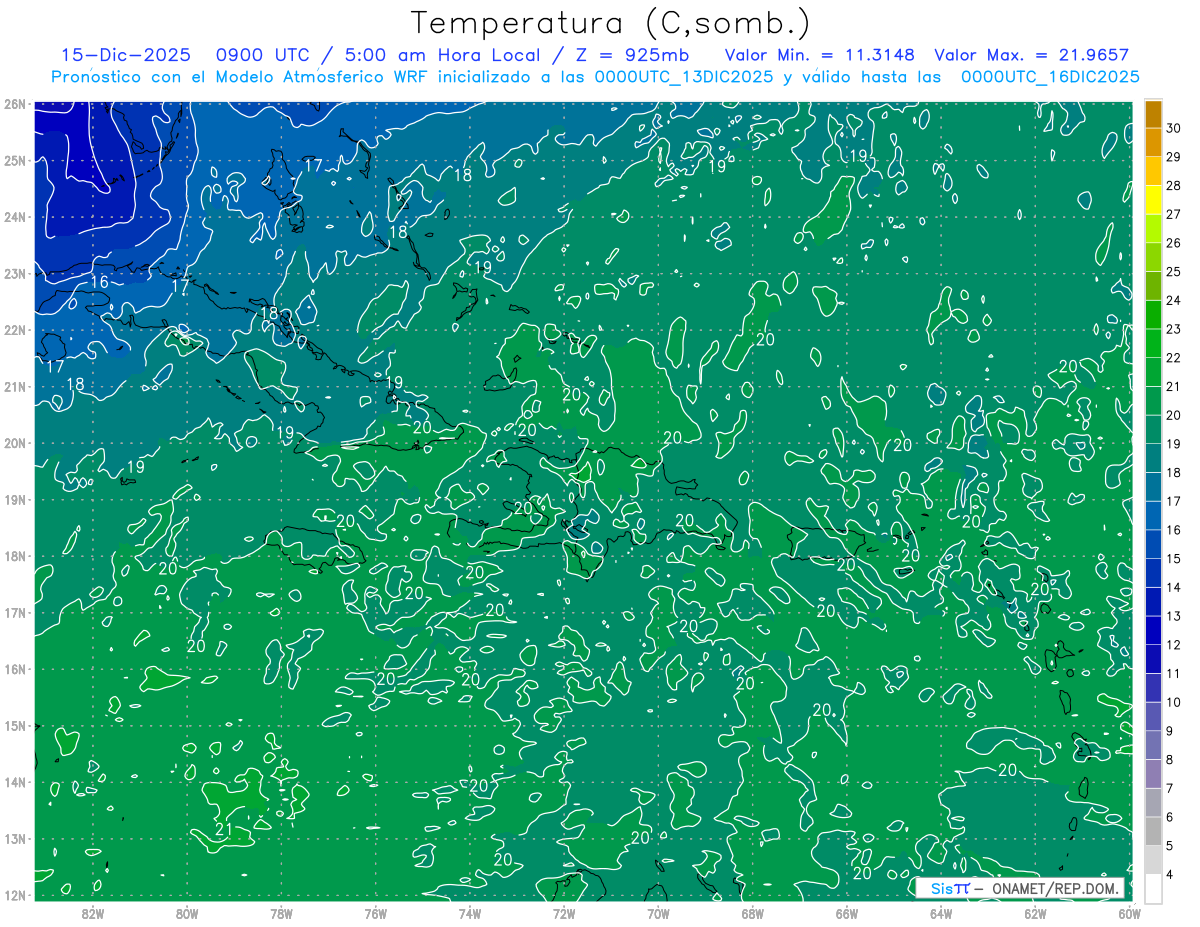Click the '16' contour label on the map

pos(100,282)
